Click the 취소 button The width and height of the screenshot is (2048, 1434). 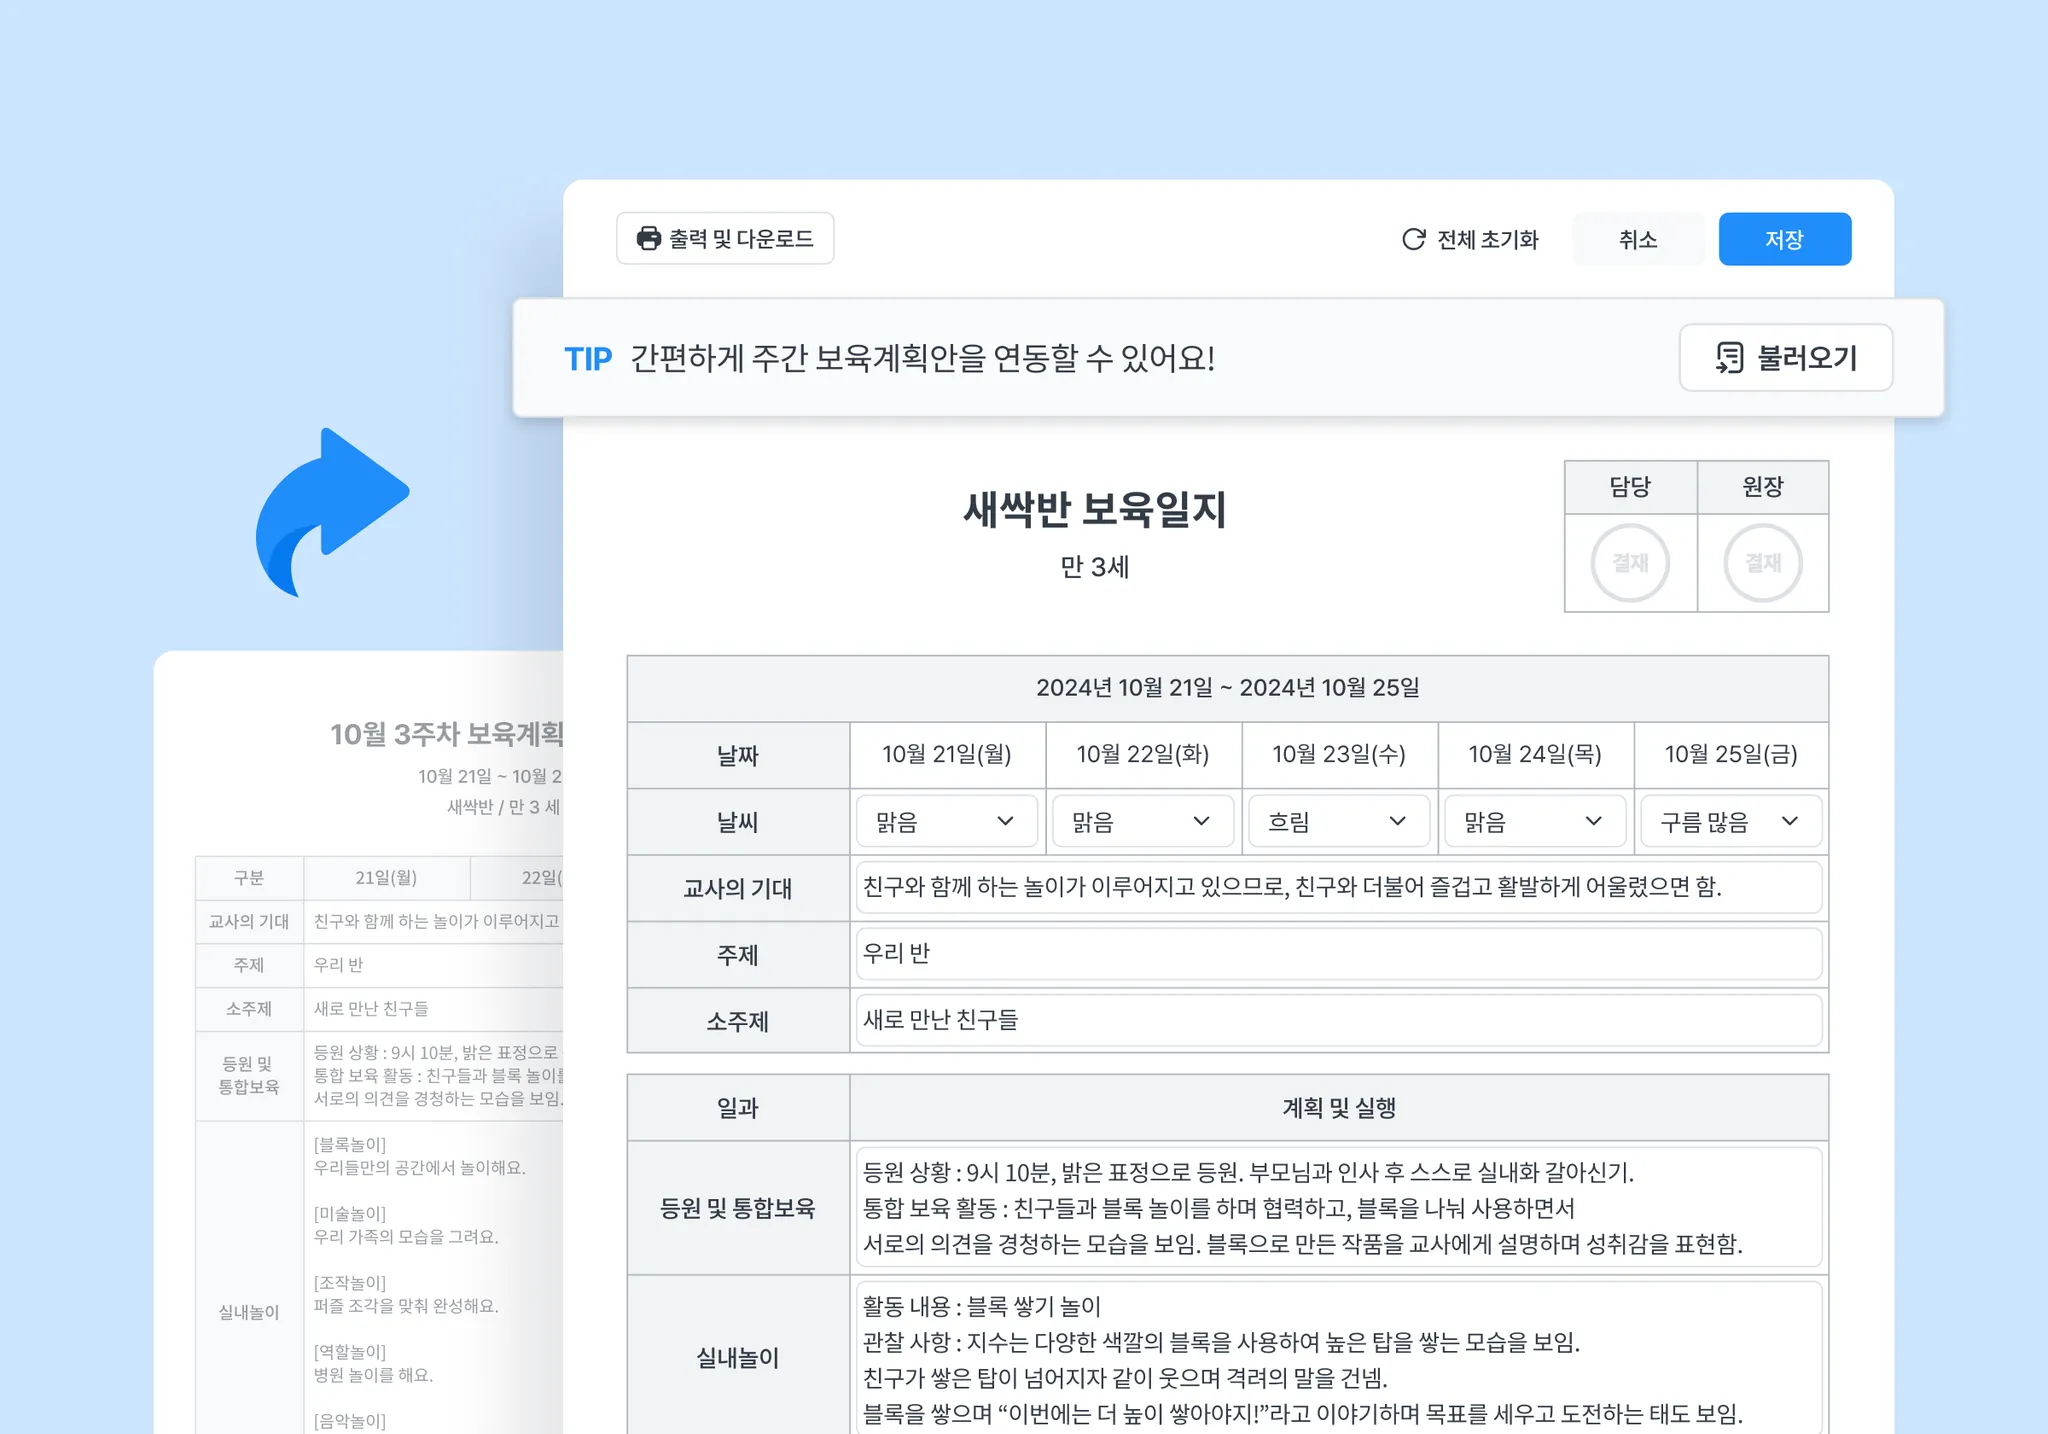1637,239
